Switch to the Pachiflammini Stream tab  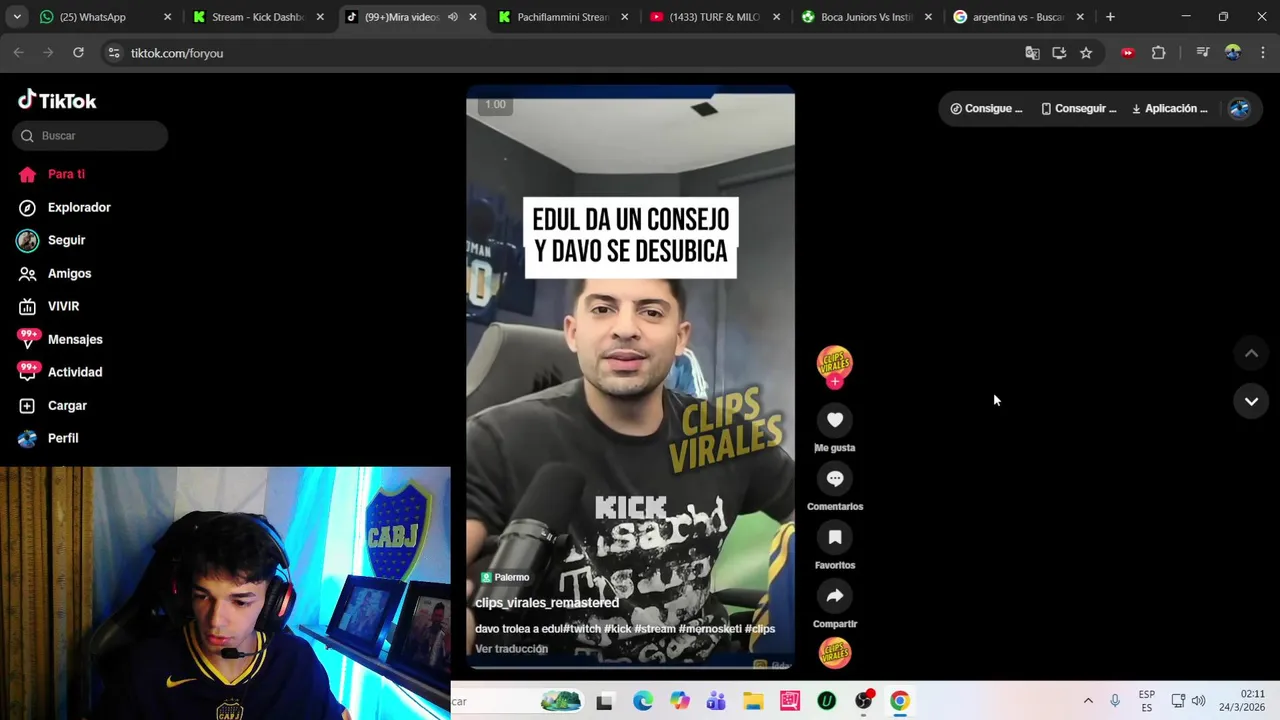click(x=562, y=17)
